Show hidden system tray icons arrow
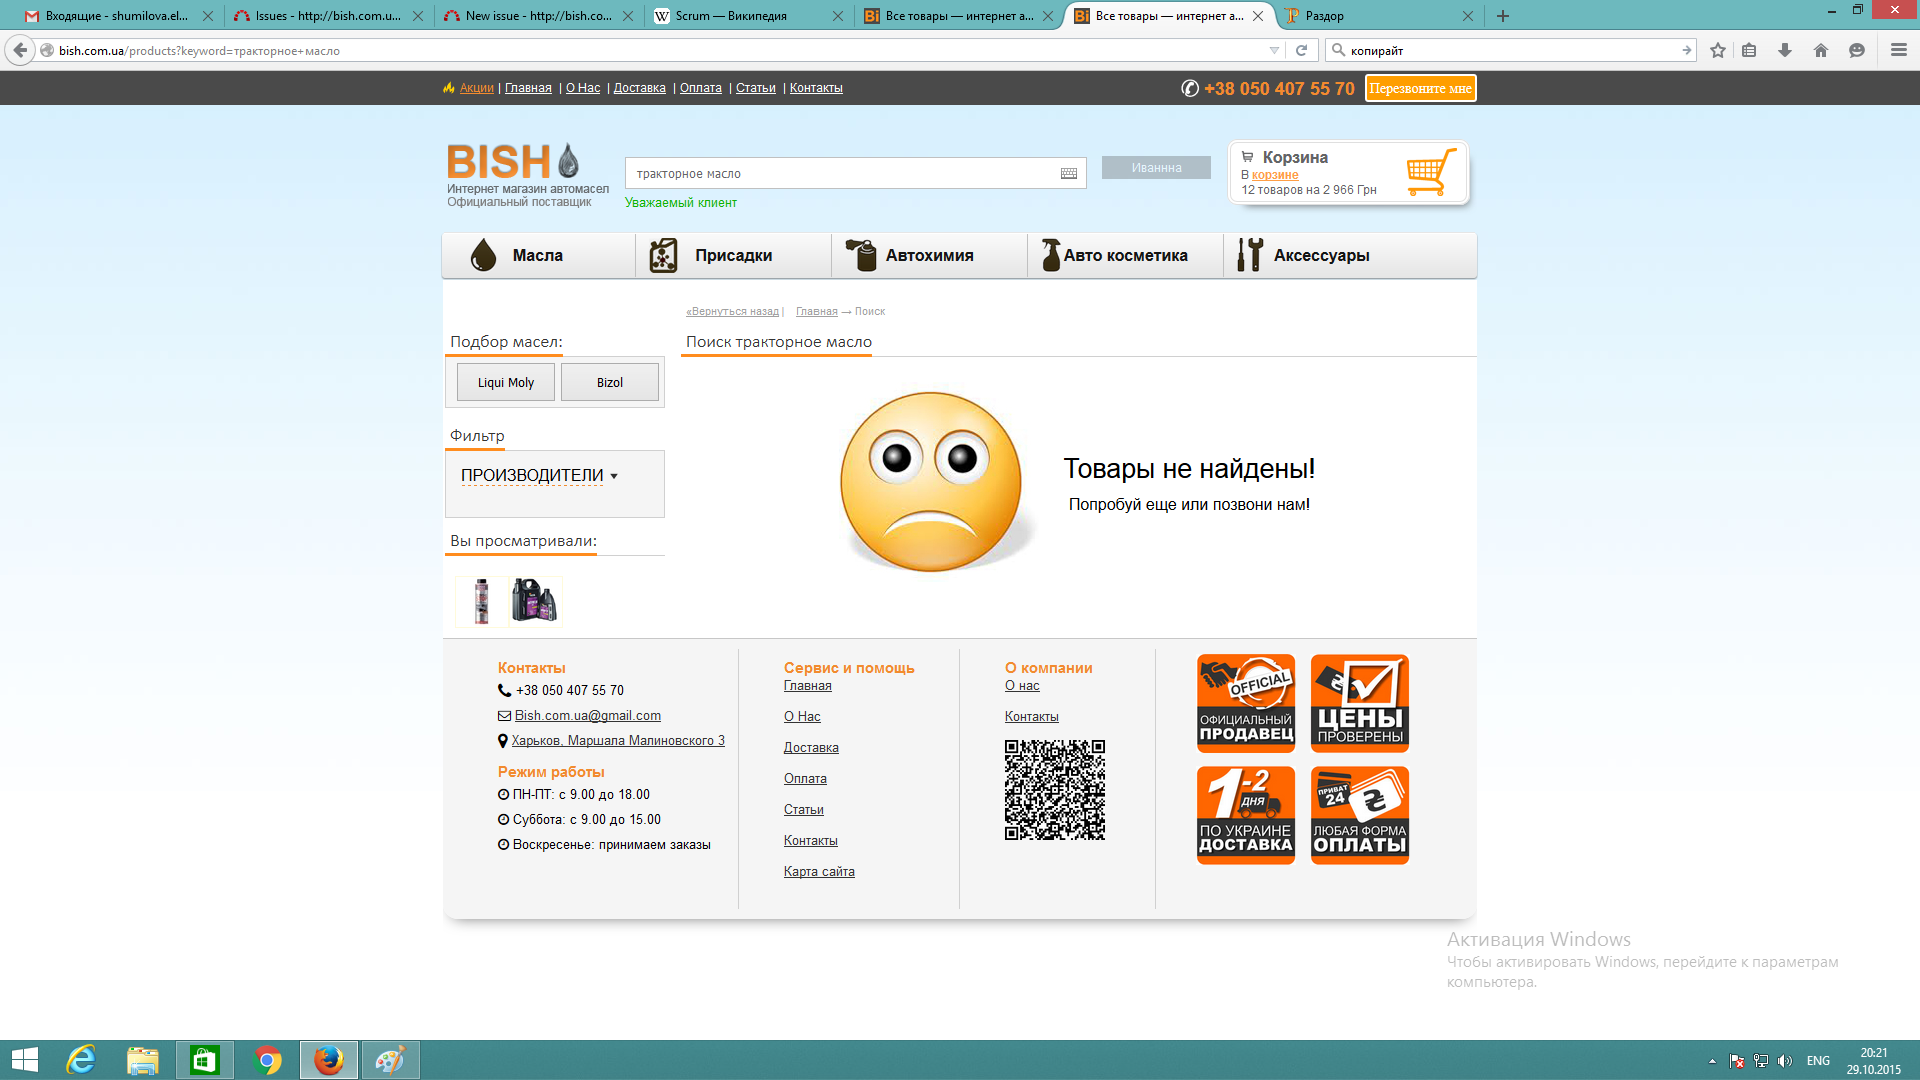The image size is (1920, 1080). 1712,1061
